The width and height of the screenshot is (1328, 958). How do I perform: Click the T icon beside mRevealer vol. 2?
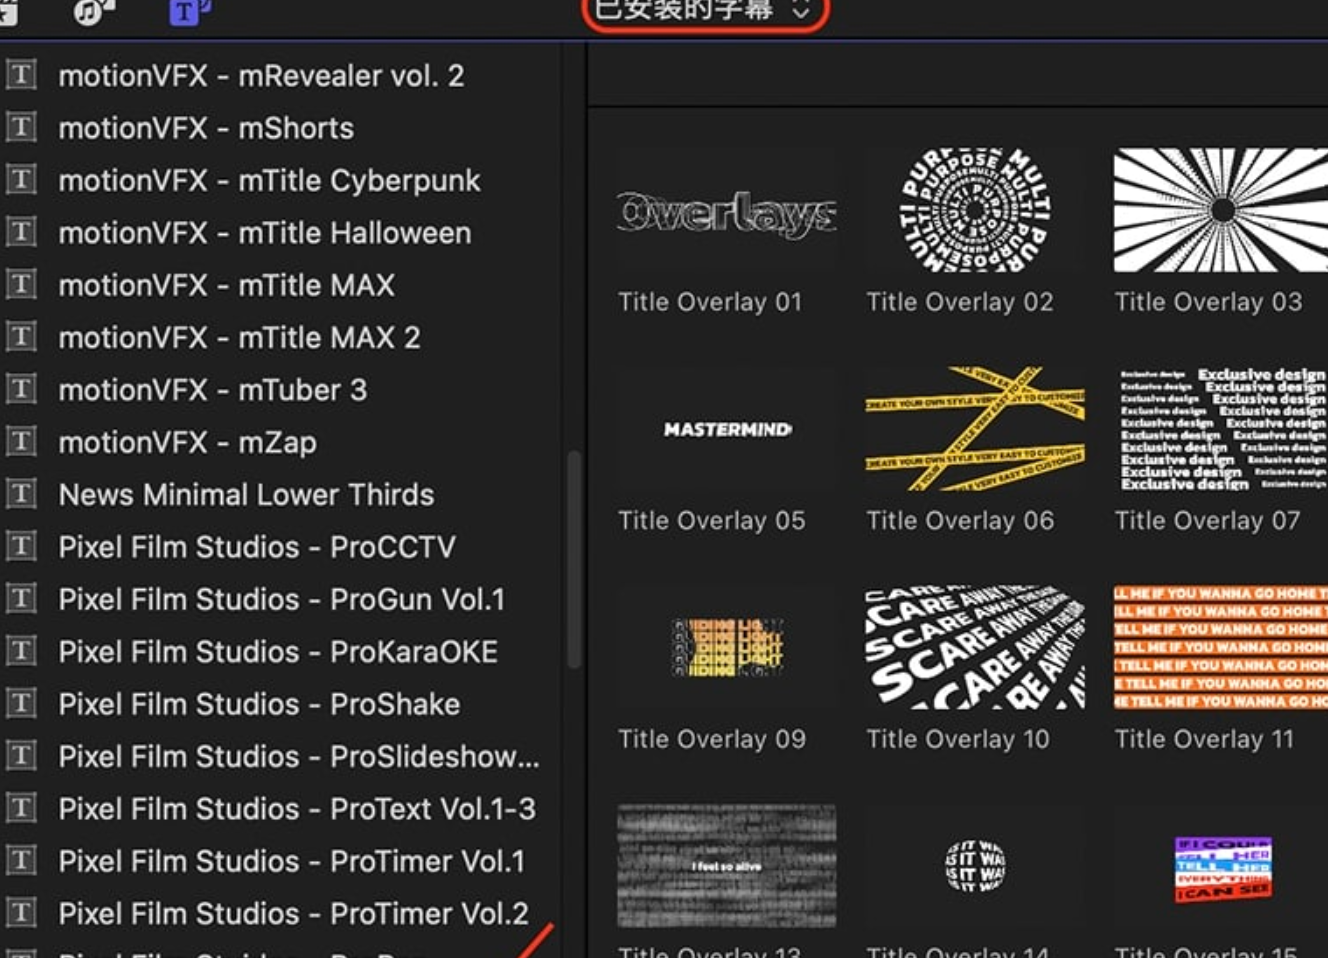click(21, 75)
